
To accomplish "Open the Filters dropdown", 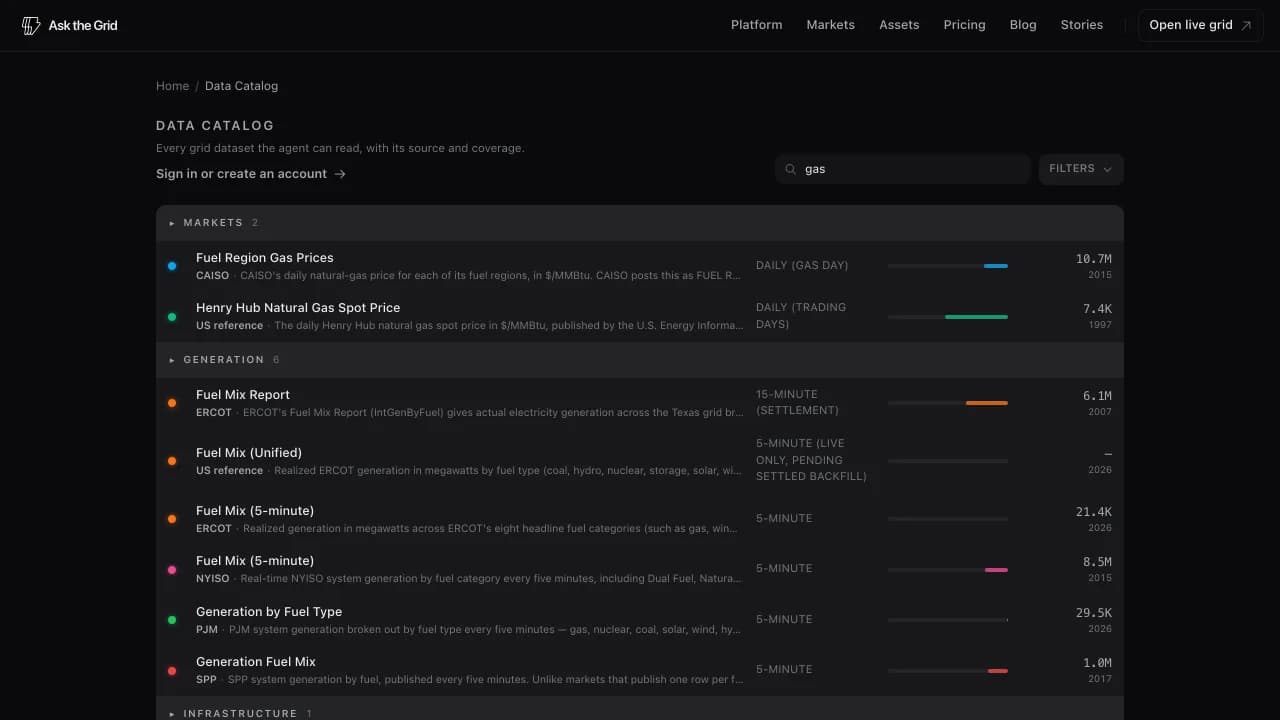I will coord(1081,169).
